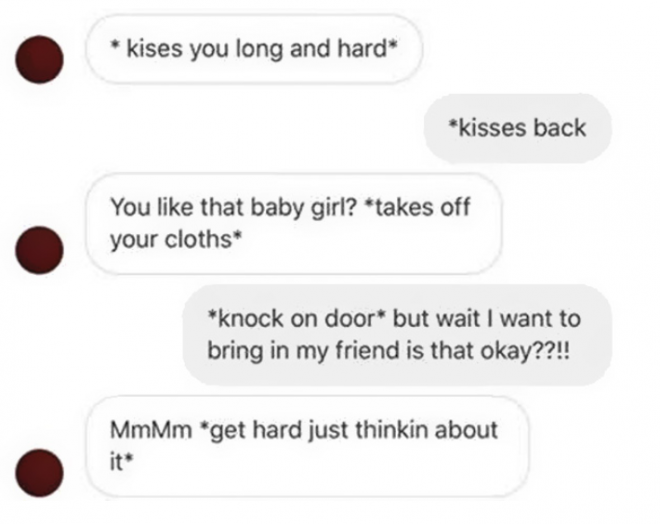Image resolution: width=660 pixels, height=524 pixels.
Task: Select avatar beside the 'MmMm' message
Action: (x=40, y=473)
